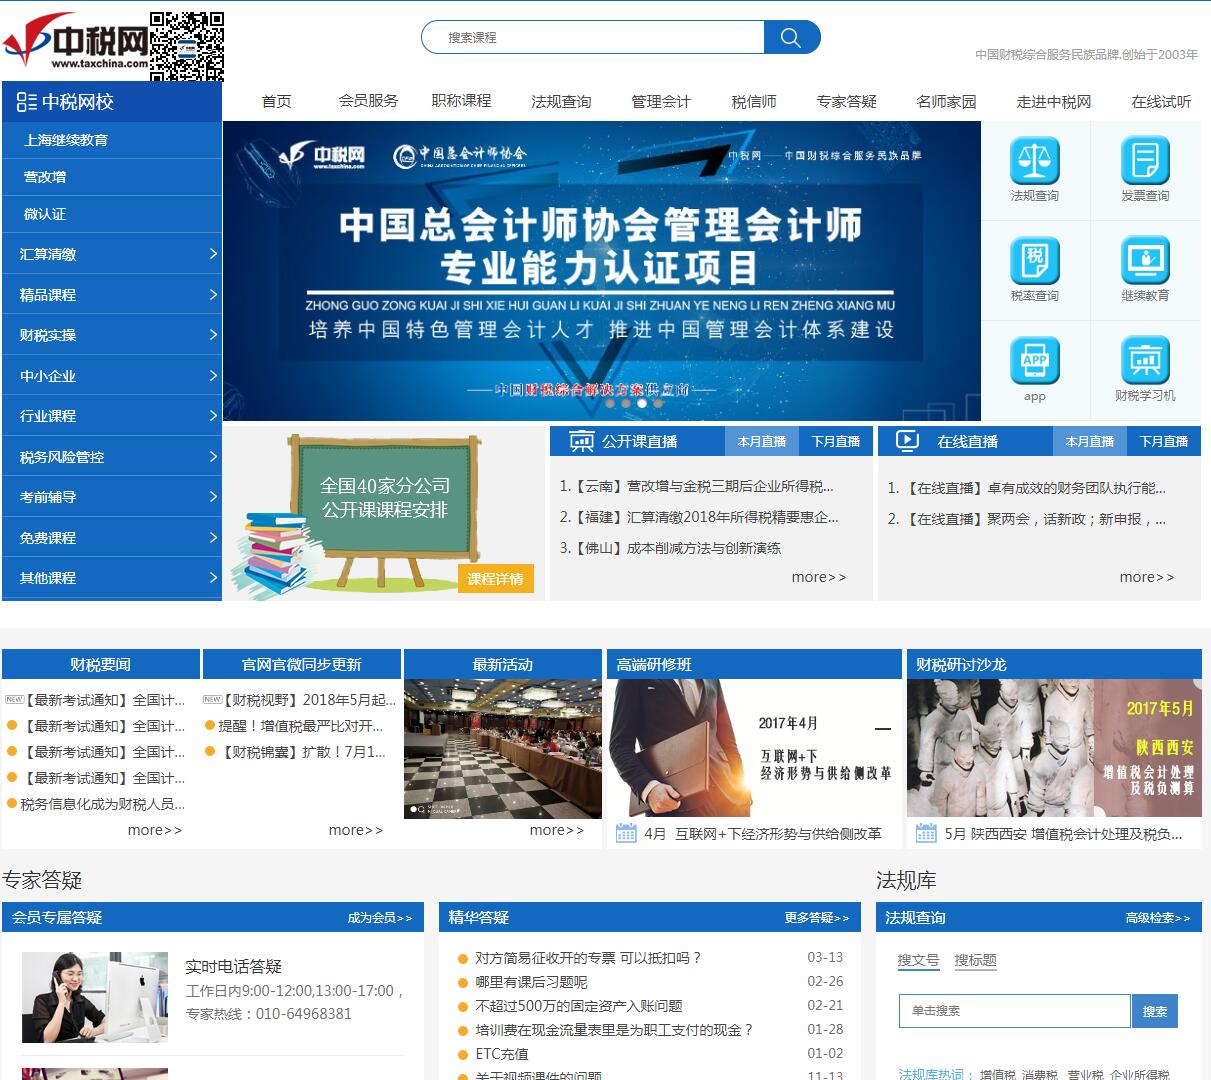Expand the 中小企业 sidebar menu

tap(112, 376)
